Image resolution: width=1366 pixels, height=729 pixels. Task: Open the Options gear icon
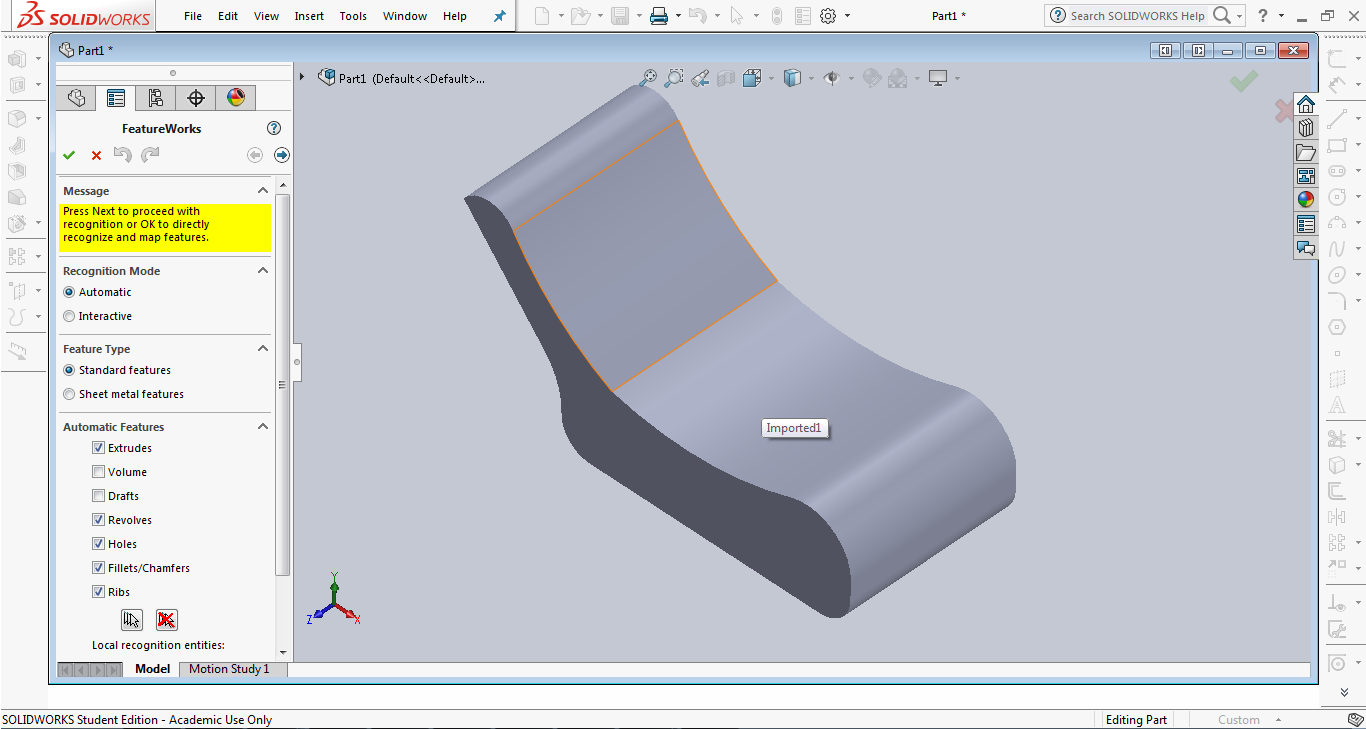tap(828, 16)
